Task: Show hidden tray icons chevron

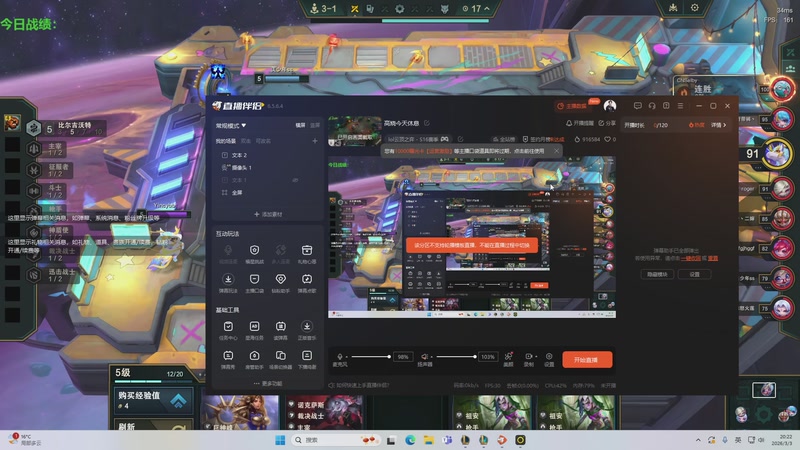Action: click(698, 440)
